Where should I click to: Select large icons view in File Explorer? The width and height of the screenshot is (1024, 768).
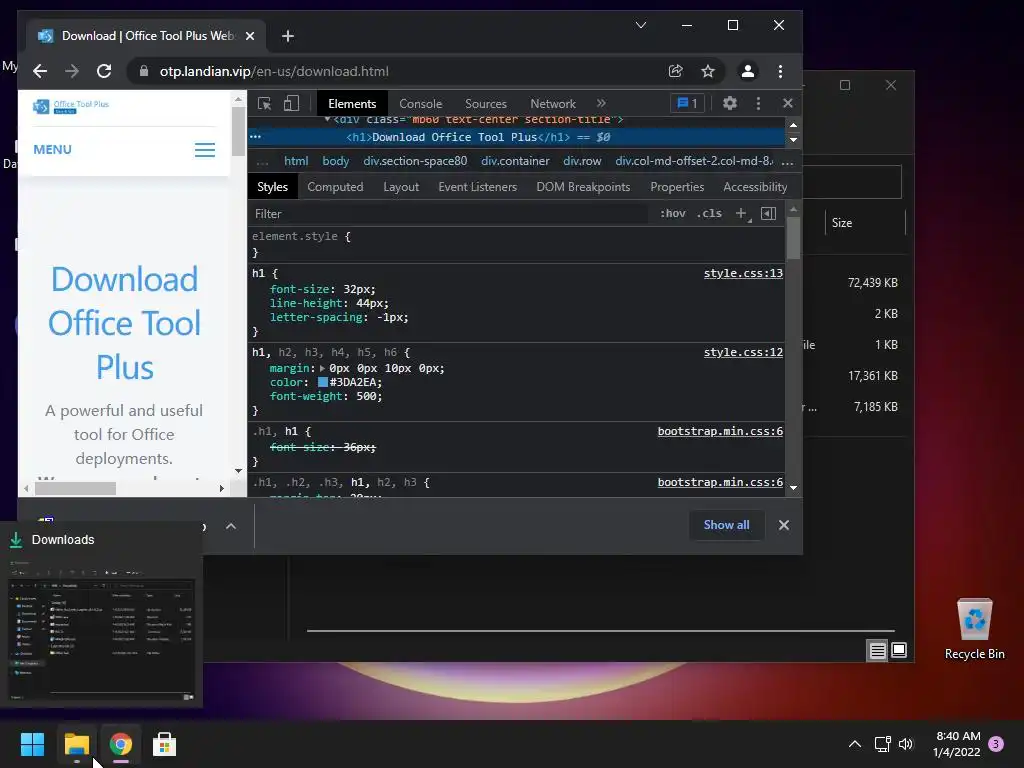coord(899,650)
